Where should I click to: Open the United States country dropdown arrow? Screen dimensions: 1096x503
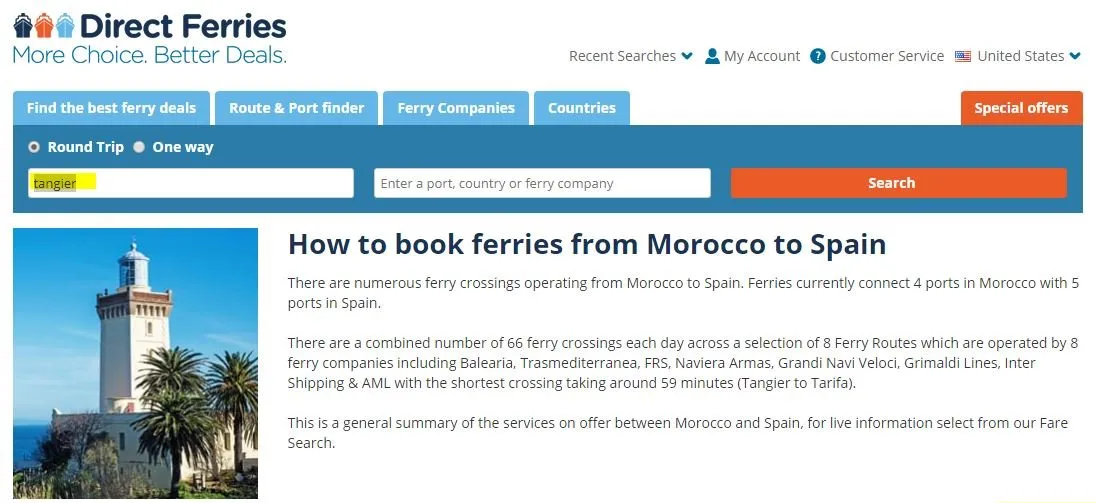point(1075,56)
